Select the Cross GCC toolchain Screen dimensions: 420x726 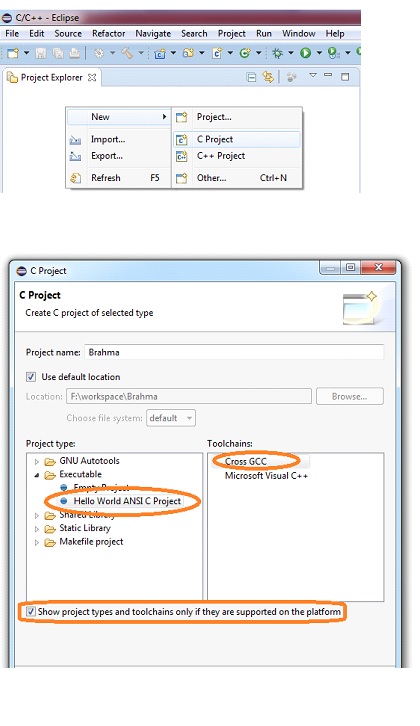[x=246, y=461]
